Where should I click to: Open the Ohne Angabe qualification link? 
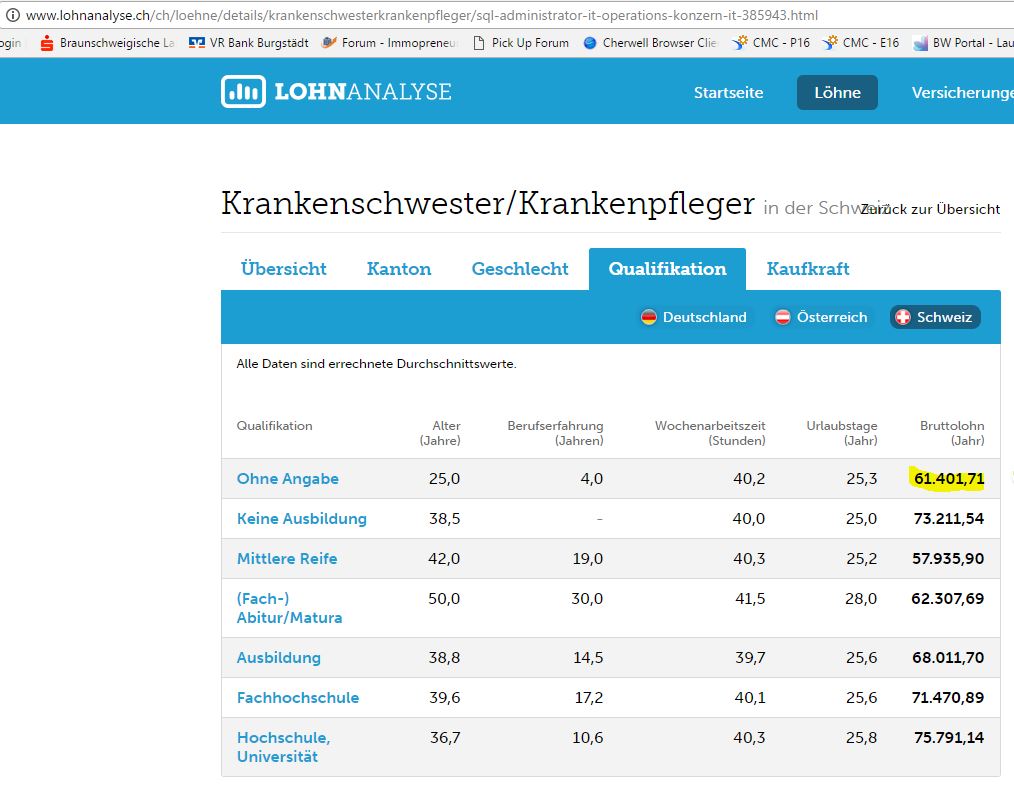(x=288, y=479)
